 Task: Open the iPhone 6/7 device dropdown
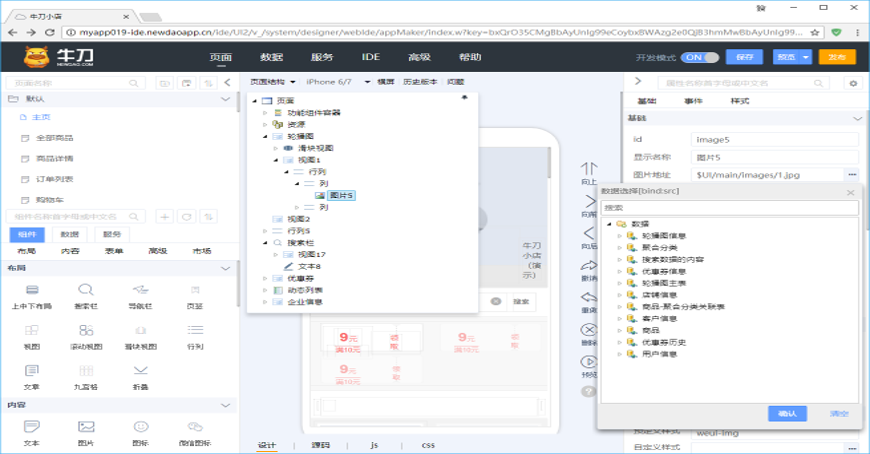click(367, 81)
